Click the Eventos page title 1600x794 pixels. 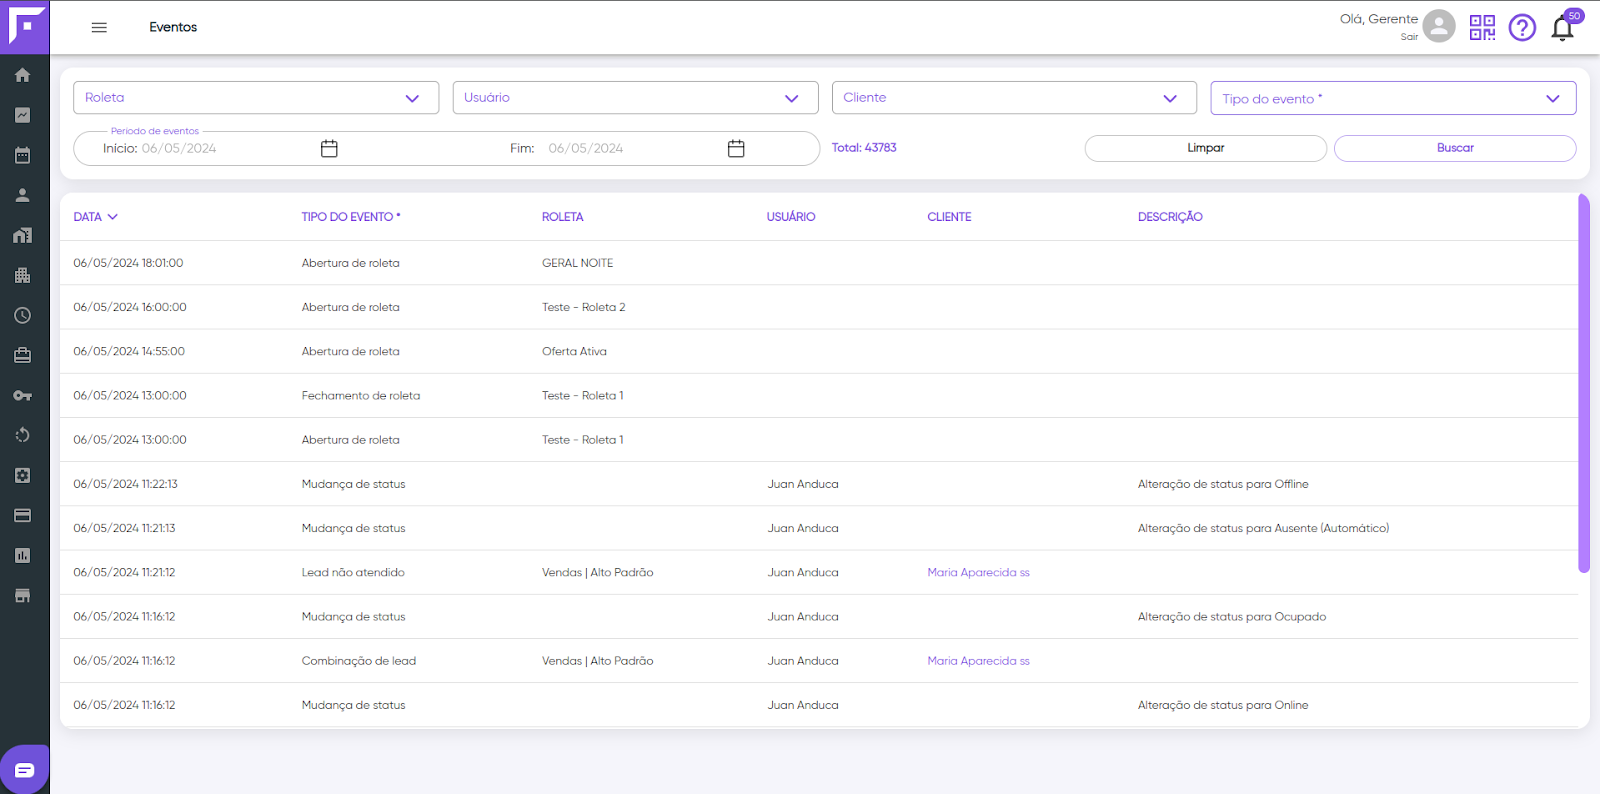coord(173,27)
